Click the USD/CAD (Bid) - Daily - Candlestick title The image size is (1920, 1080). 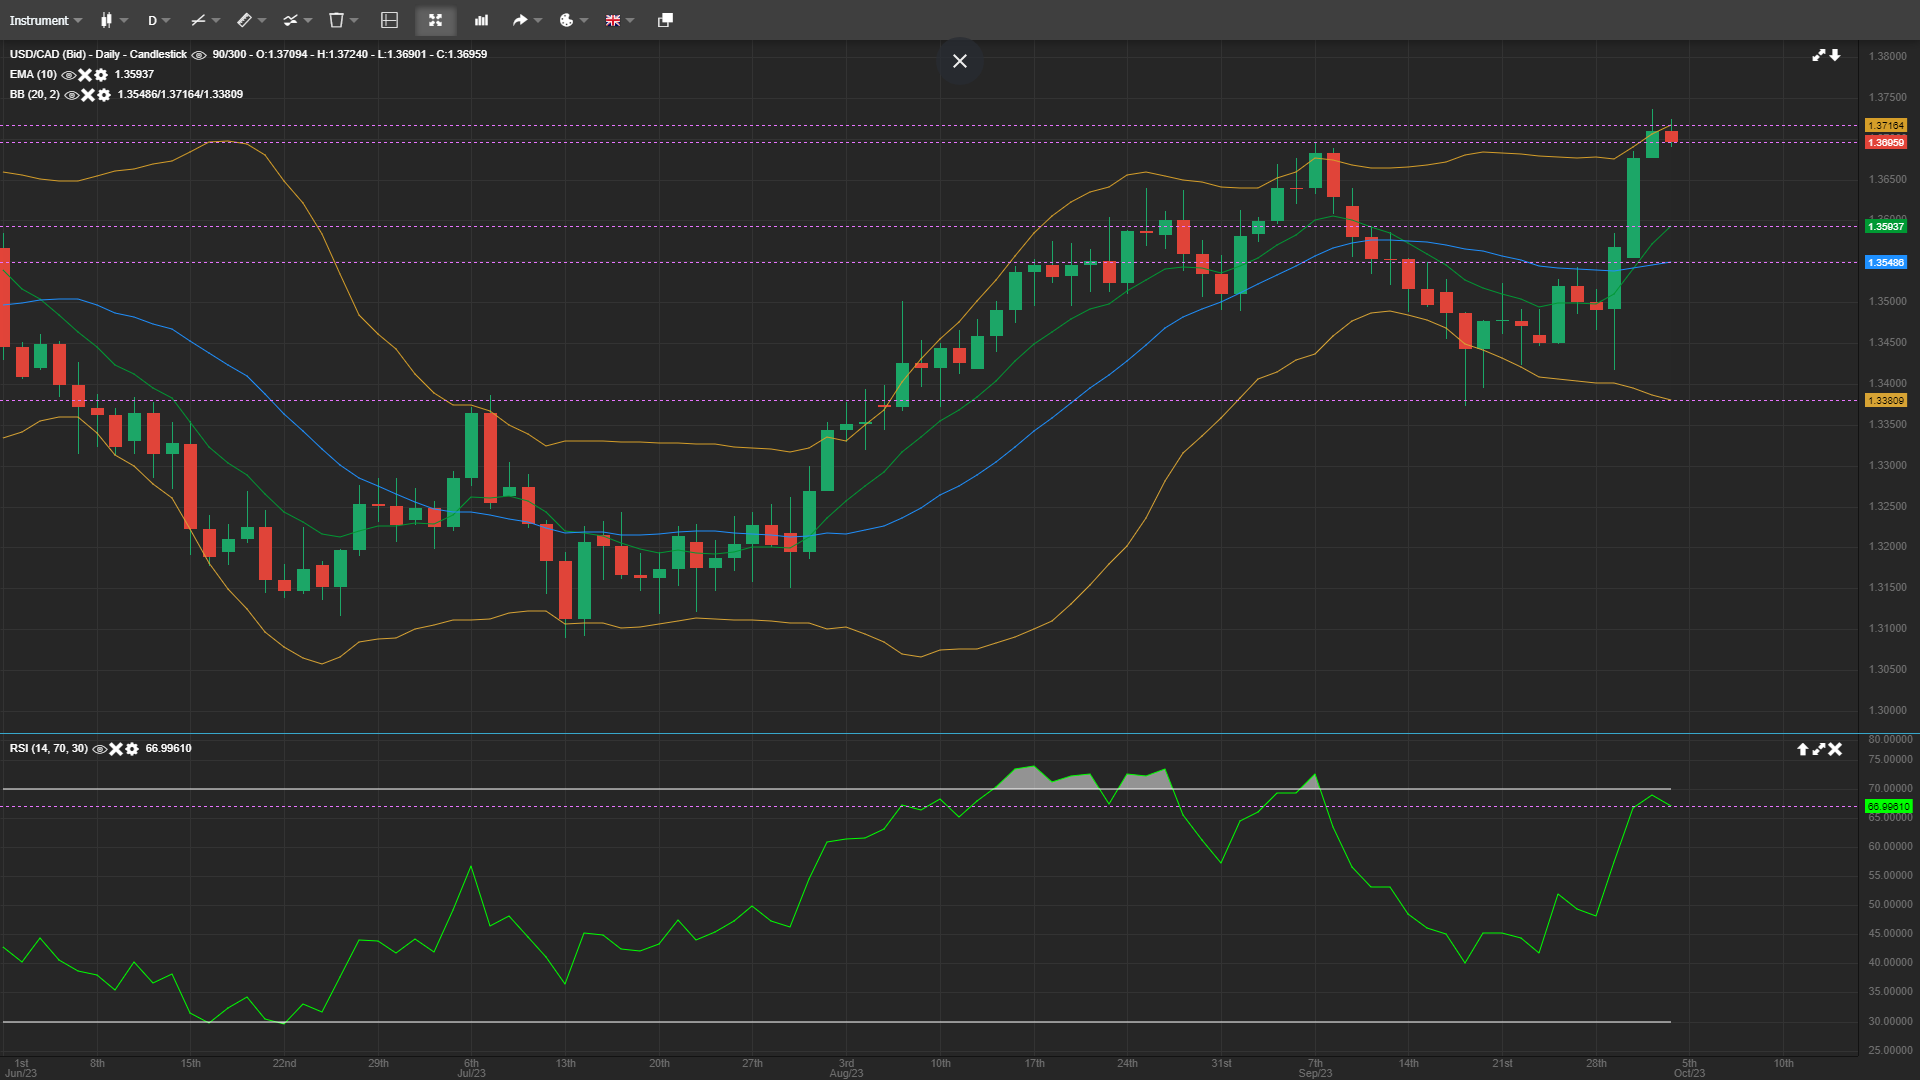pyautogui.click(x=98, y=54)
